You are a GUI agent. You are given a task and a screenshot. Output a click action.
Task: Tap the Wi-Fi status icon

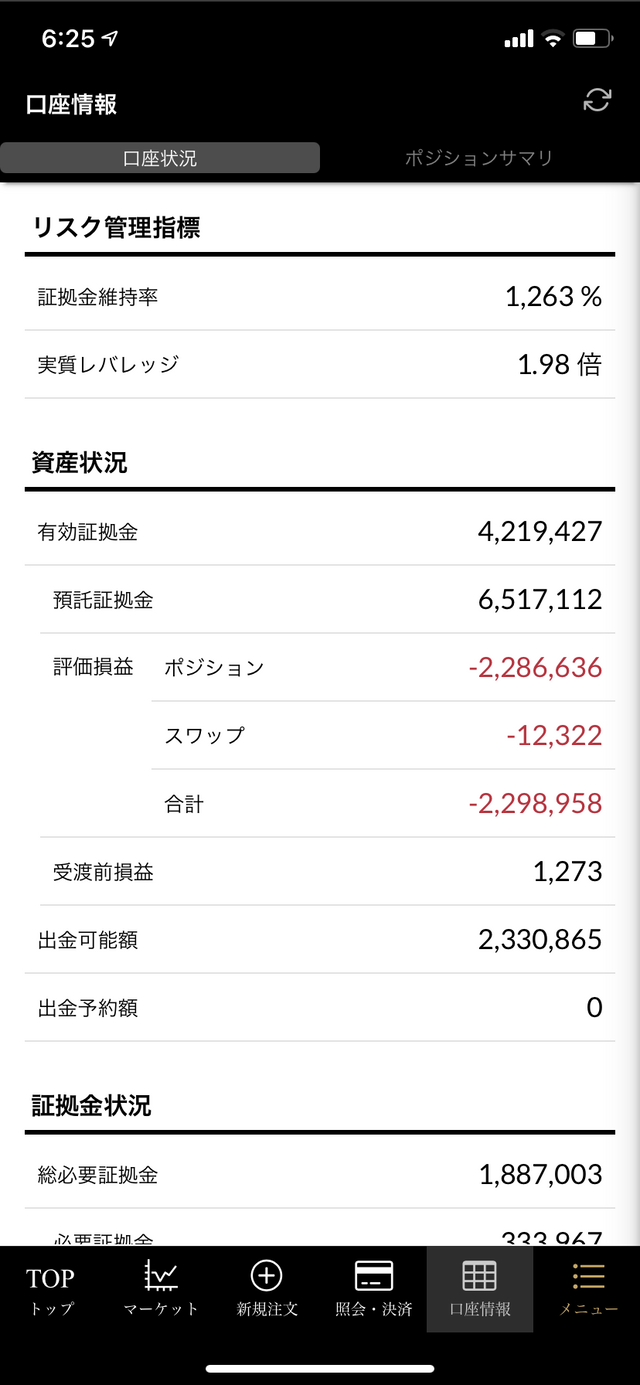(552, 39)
